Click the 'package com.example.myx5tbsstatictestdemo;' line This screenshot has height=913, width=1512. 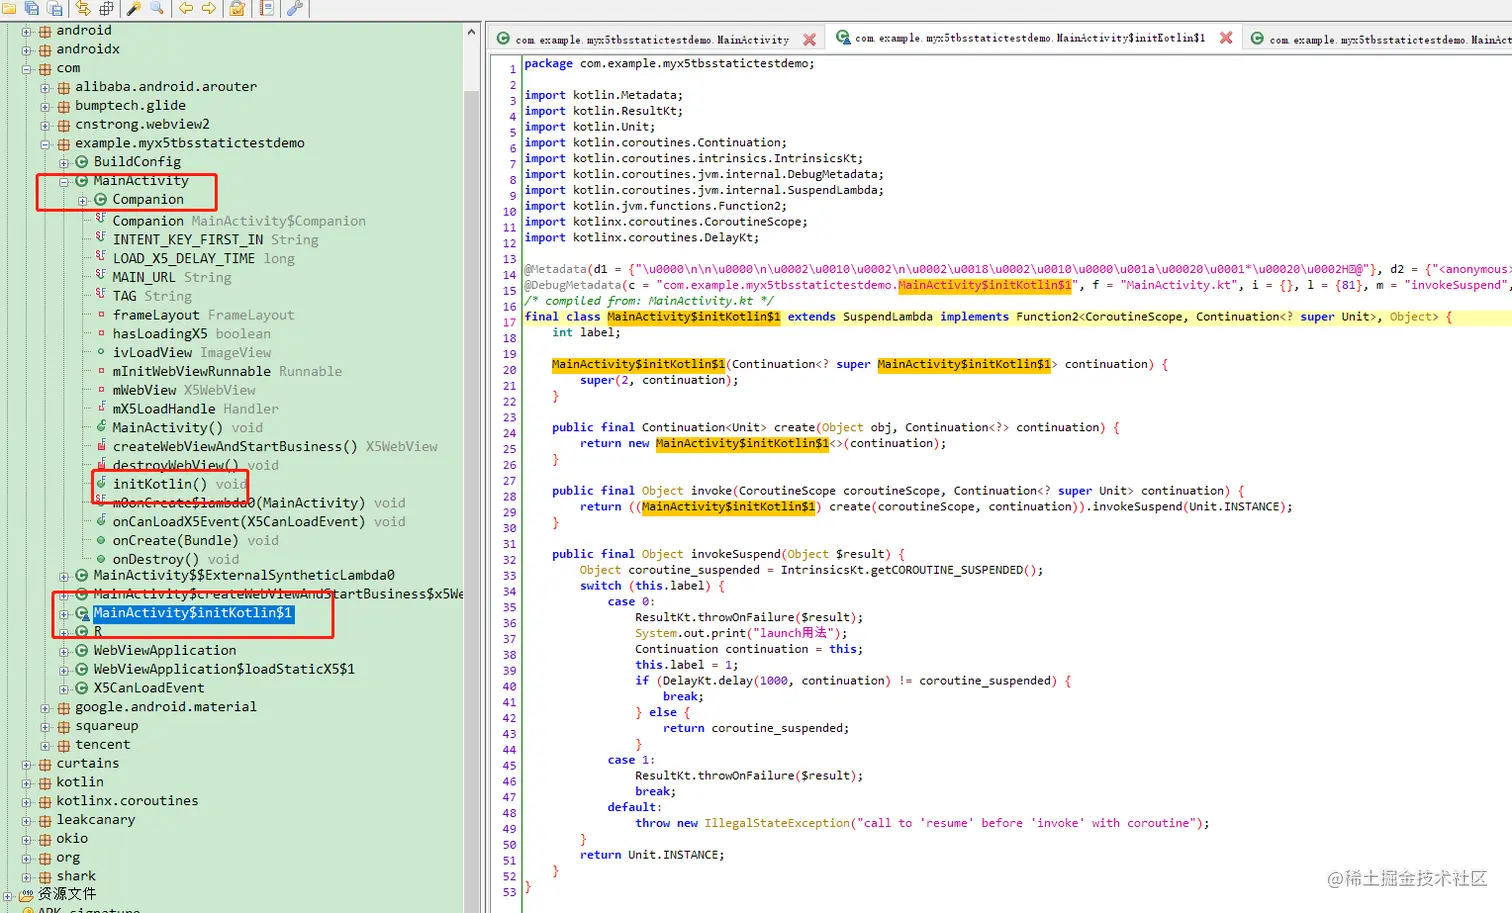coord(670,64)
